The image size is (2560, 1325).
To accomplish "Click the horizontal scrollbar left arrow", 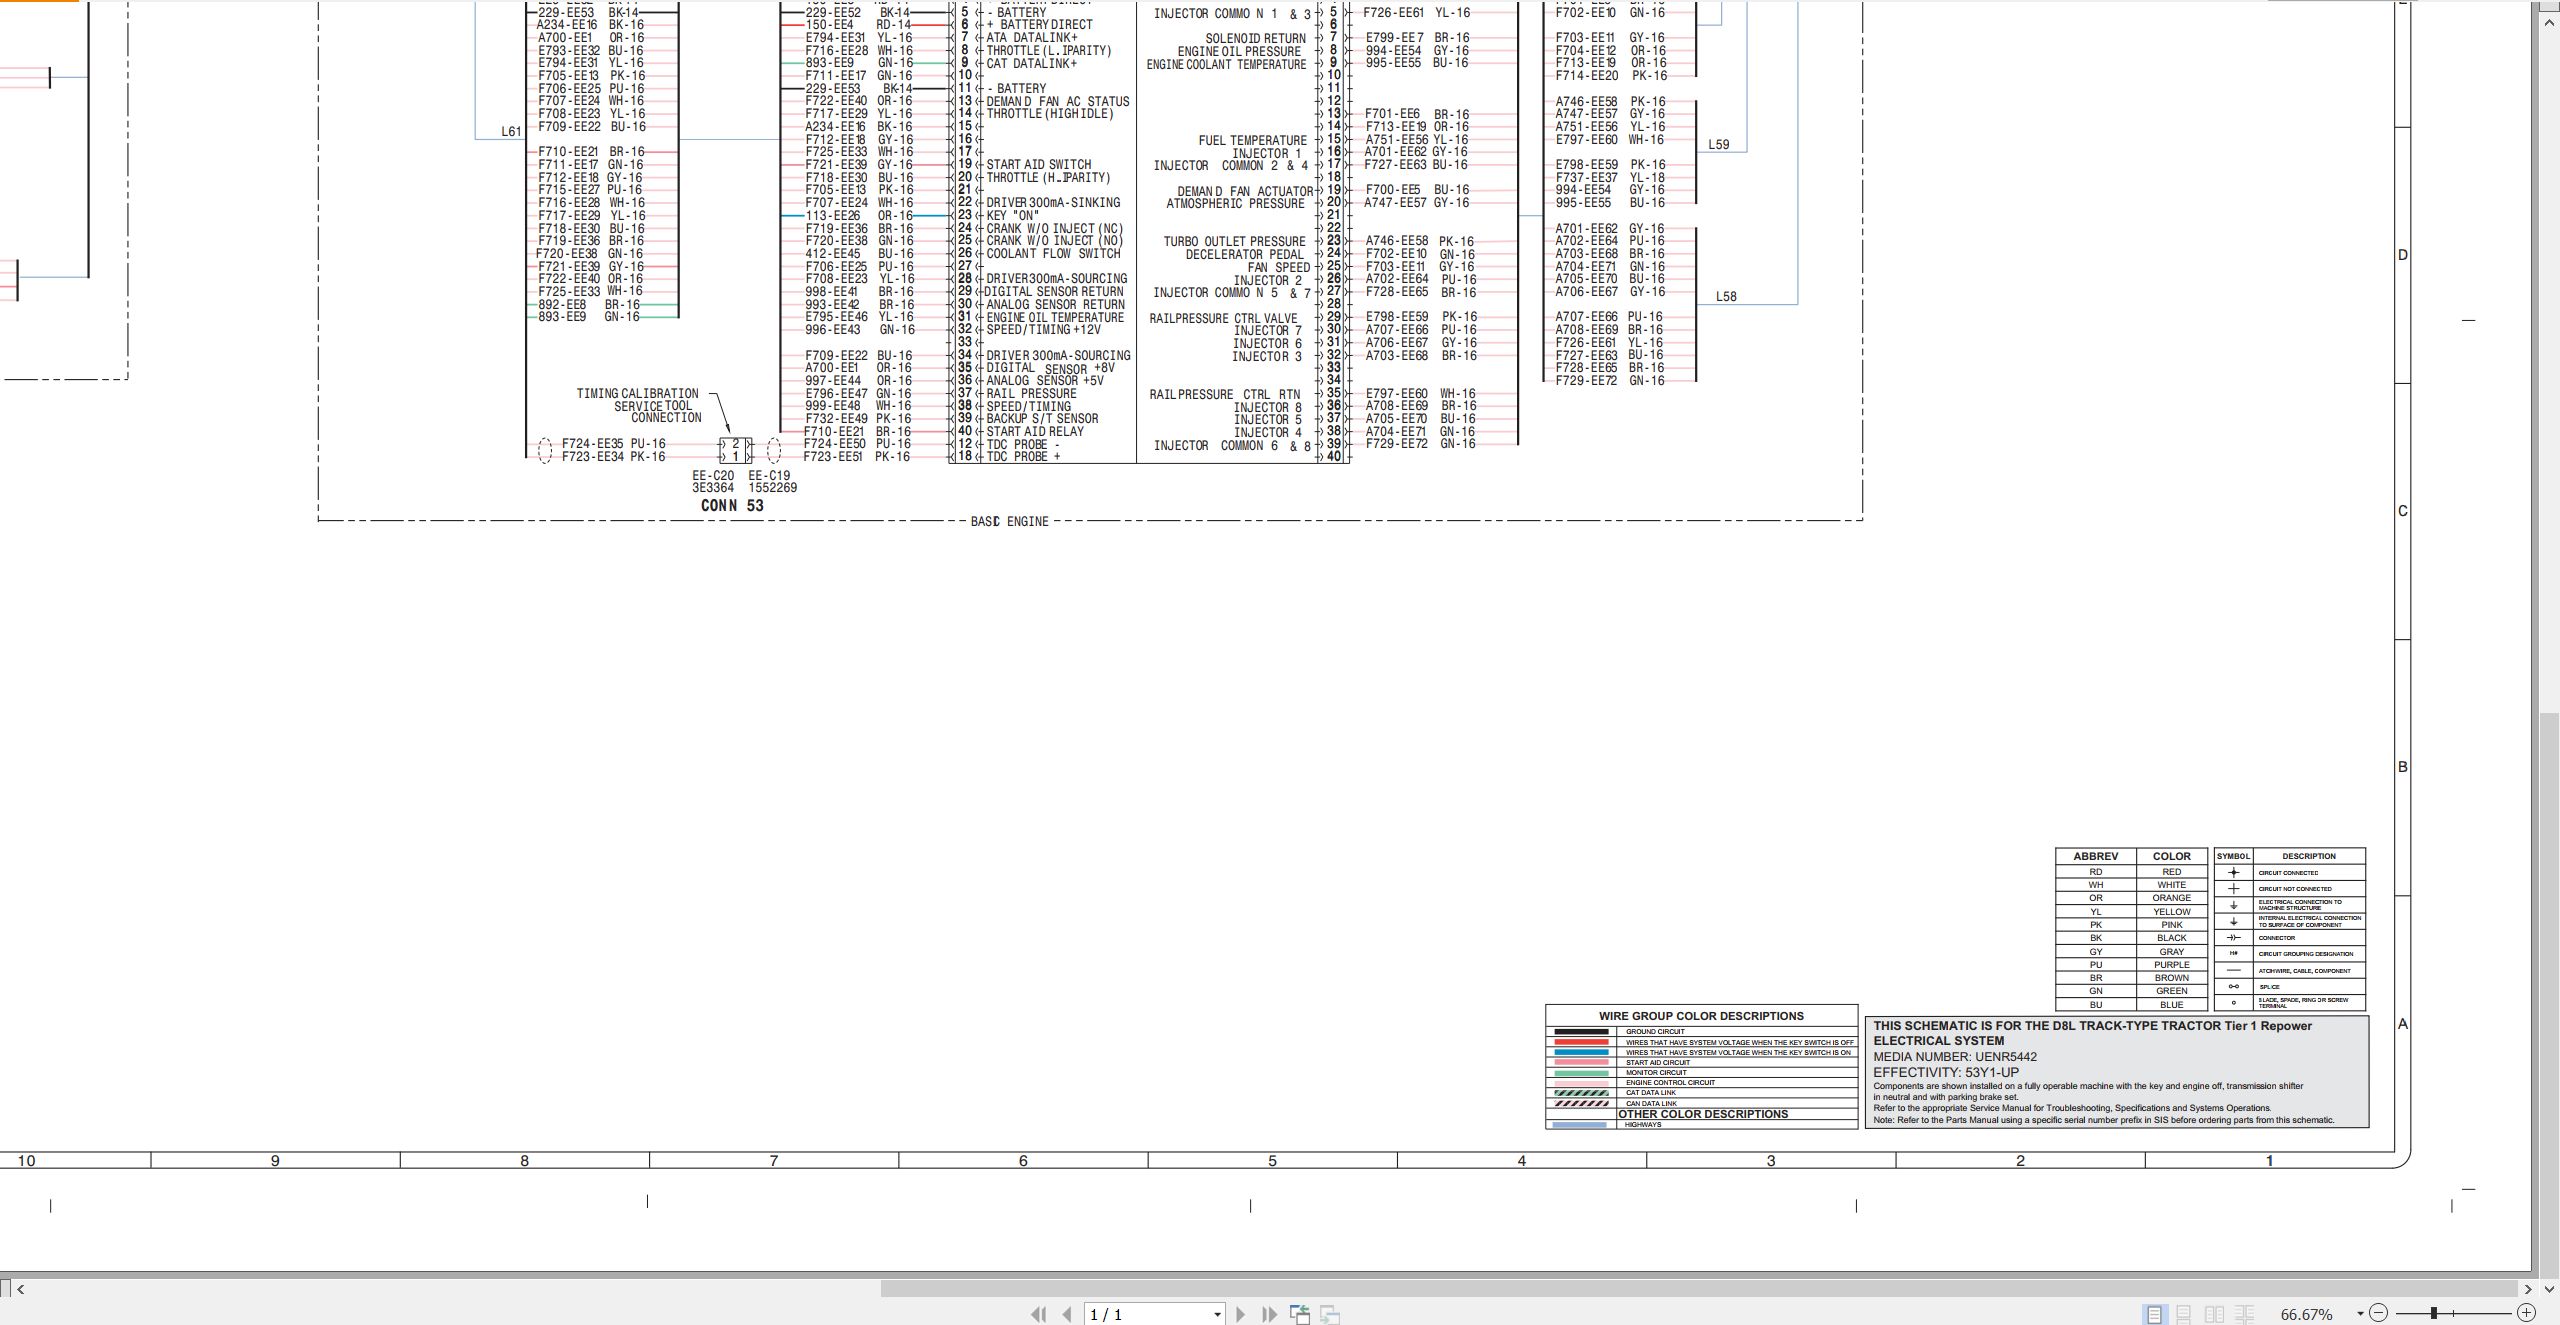I will (x=20, y=1289).
